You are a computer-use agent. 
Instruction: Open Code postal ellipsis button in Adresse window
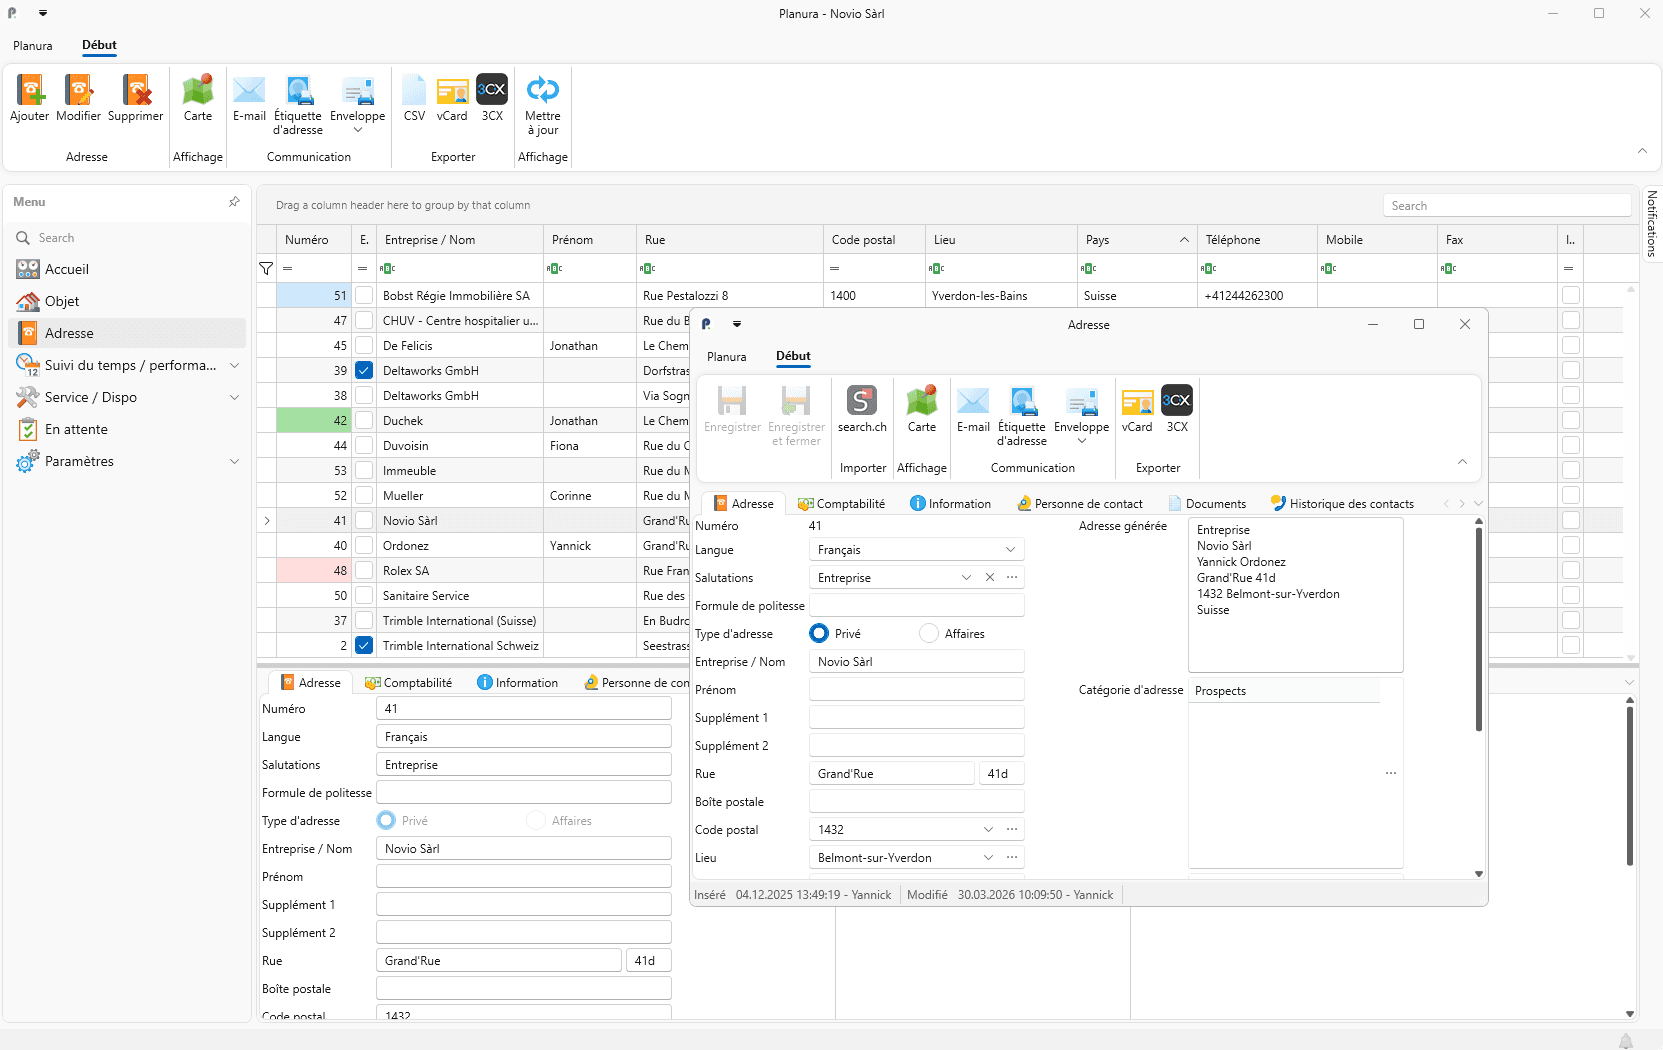click(1012, 829)
